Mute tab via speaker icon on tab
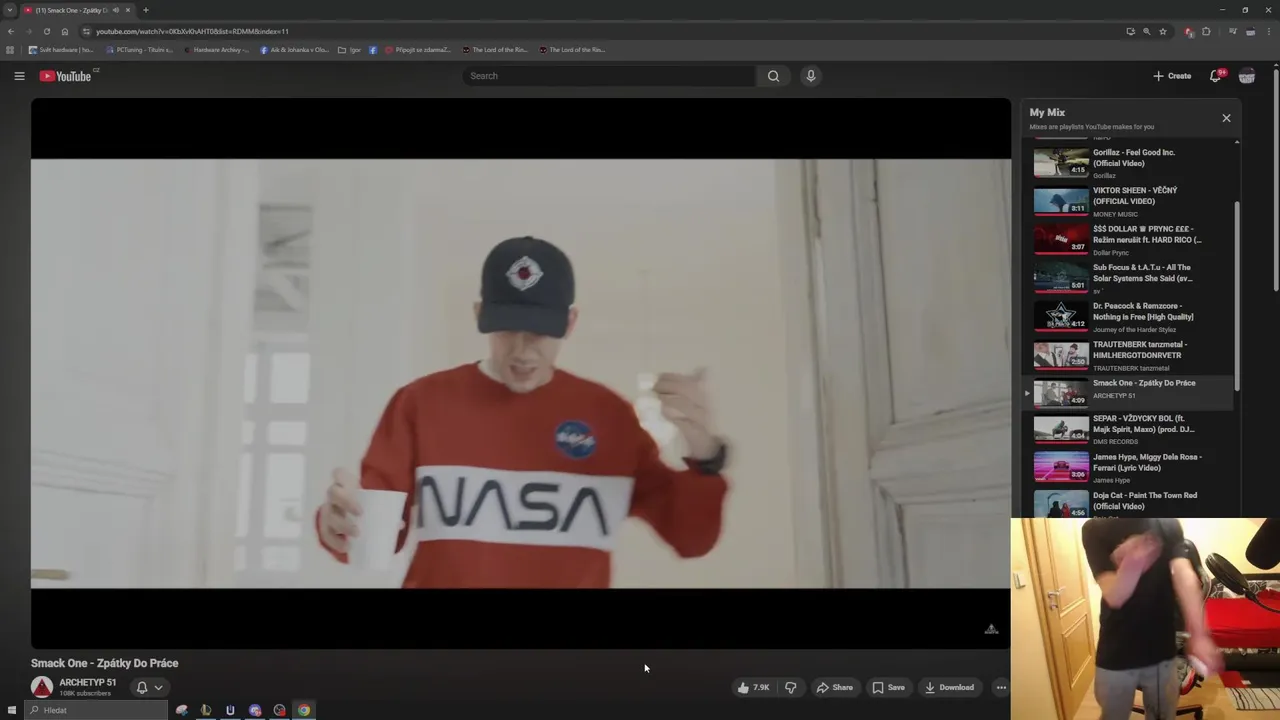This screenshot has width=1280, height=720. pyautogui.click(x=115, y=10)
